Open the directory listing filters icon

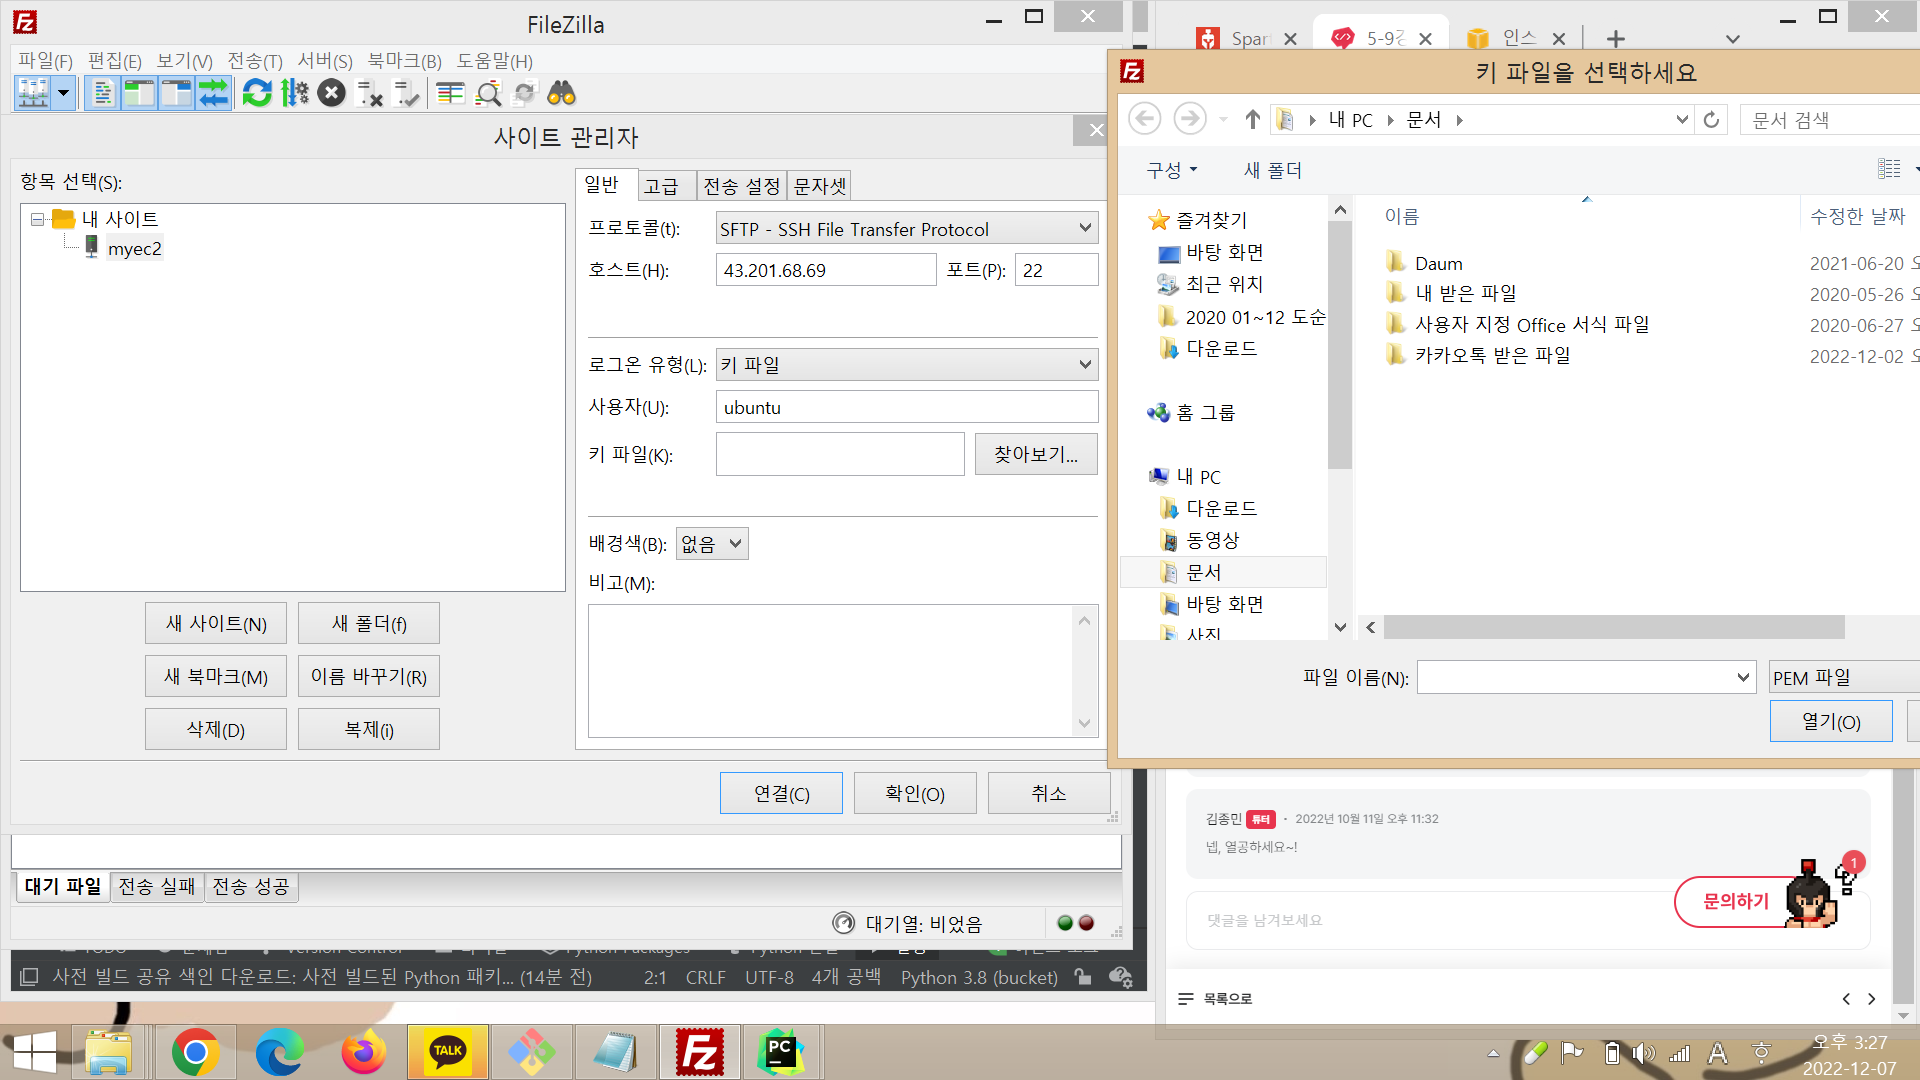(450, 94)
